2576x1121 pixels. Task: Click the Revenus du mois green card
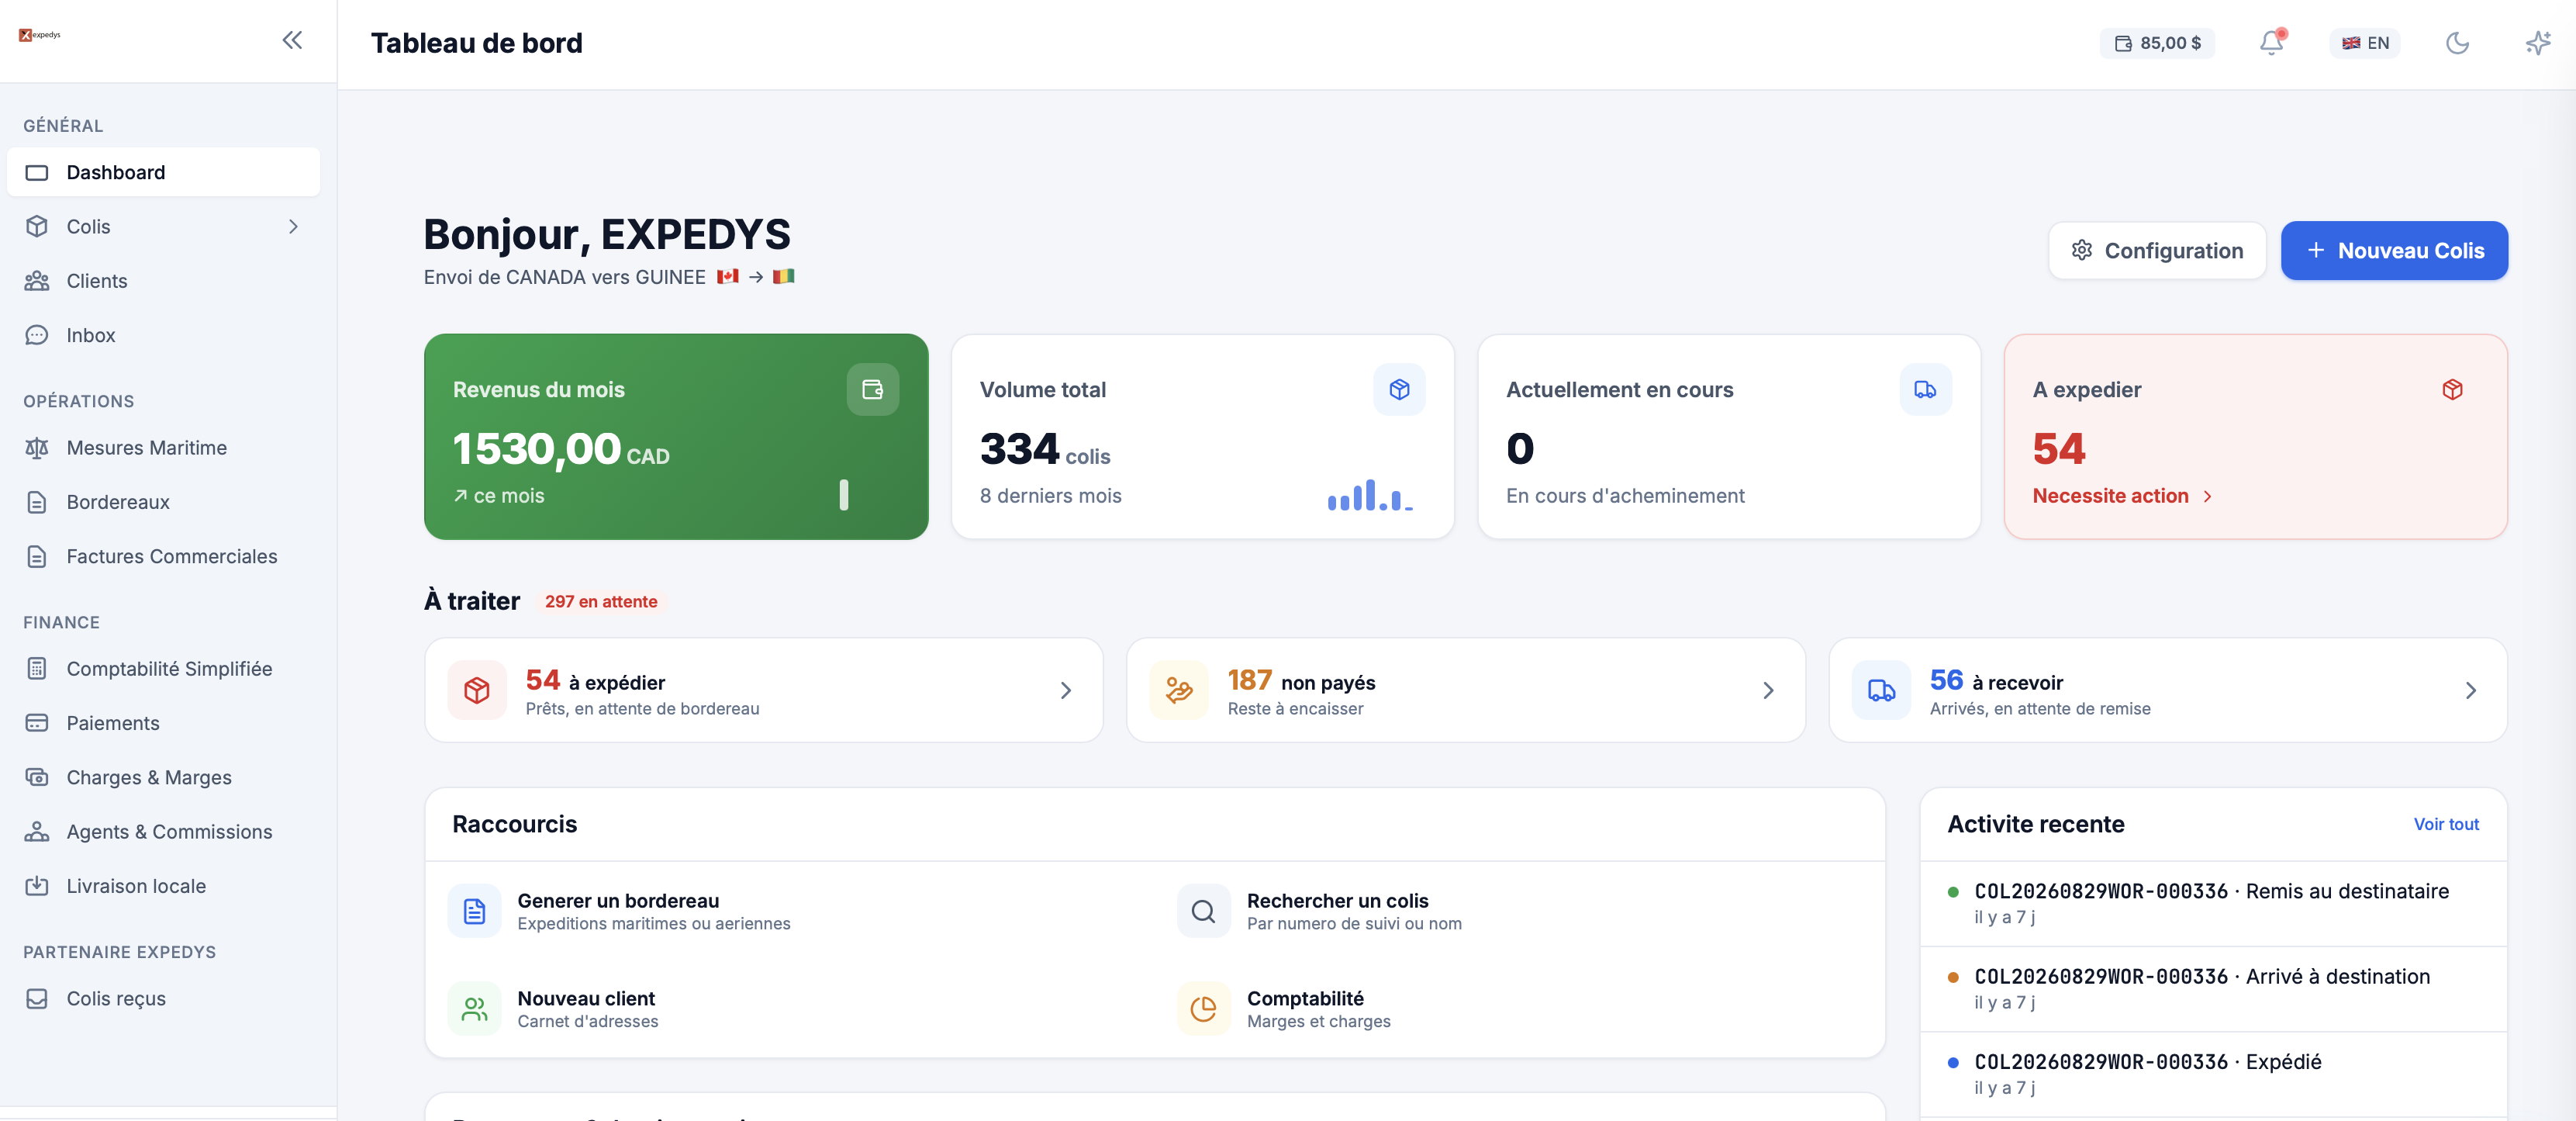point(676,437)
